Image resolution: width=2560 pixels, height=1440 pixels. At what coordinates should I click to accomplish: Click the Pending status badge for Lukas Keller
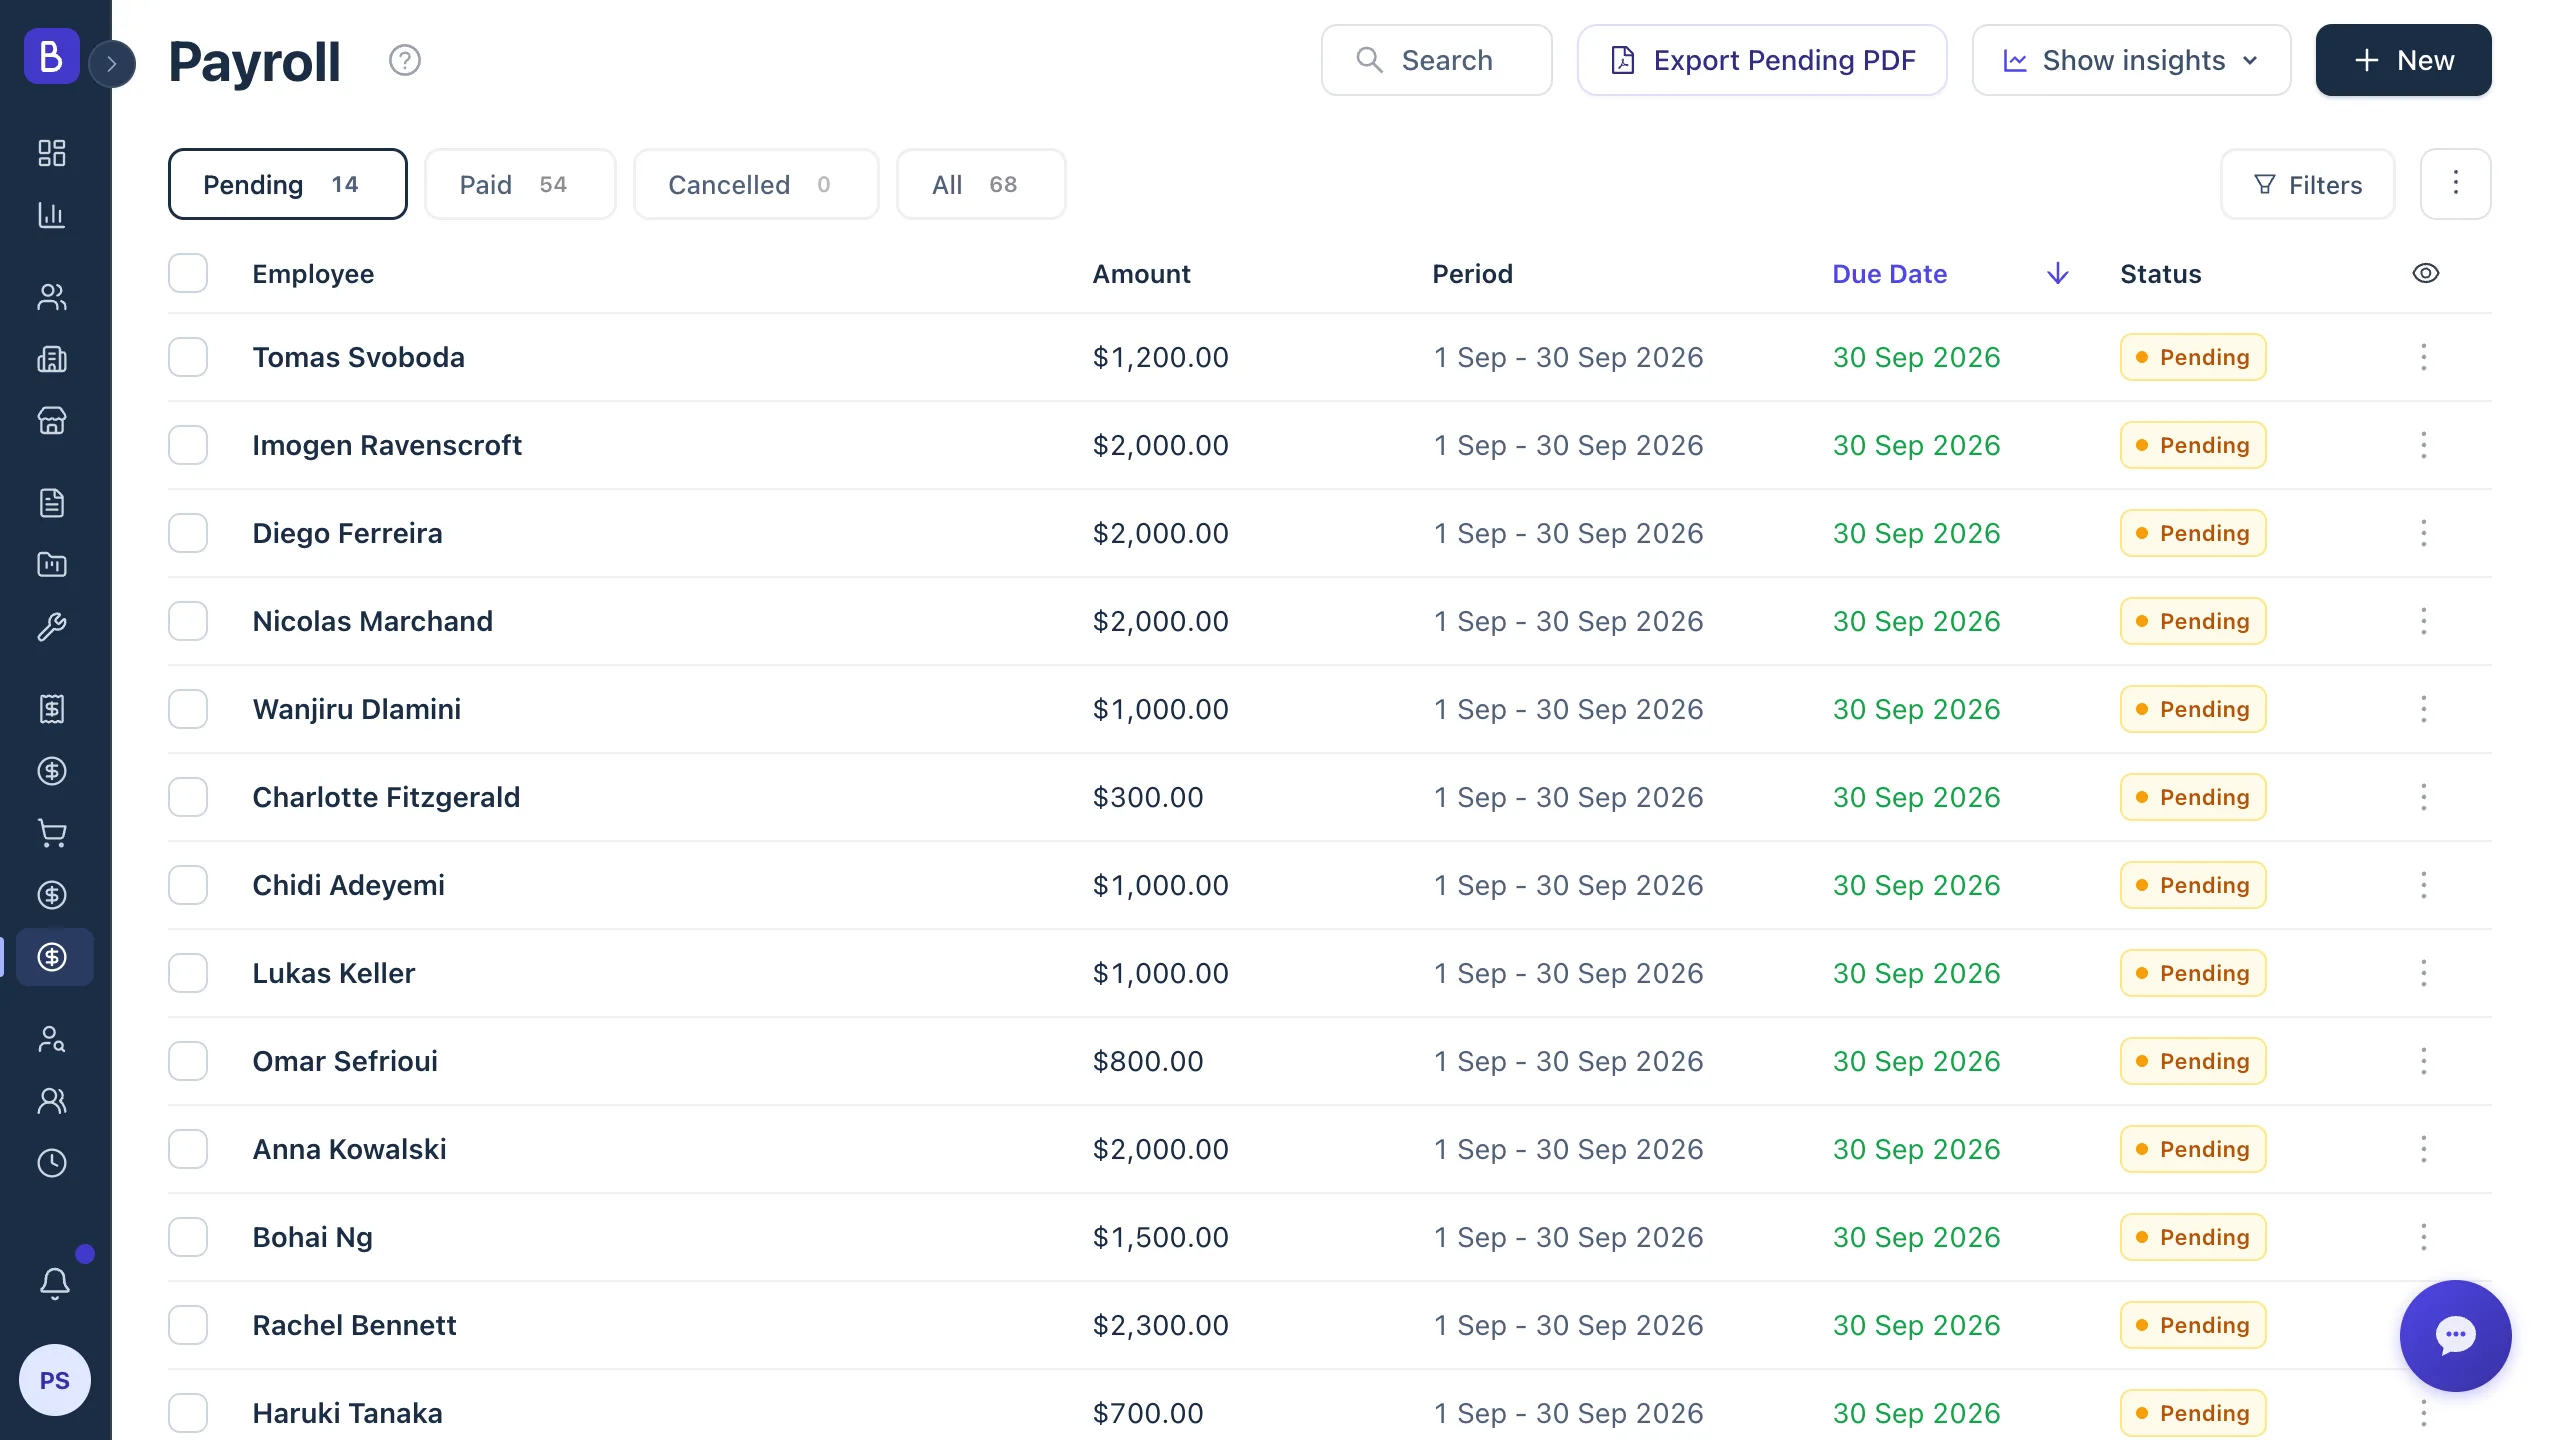click(2193, 973)
